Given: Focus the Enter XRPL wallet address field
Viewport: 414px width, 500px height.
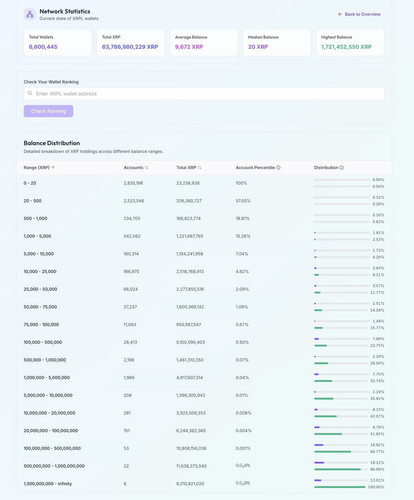Looking at the screenshot, I should [204, 94].
